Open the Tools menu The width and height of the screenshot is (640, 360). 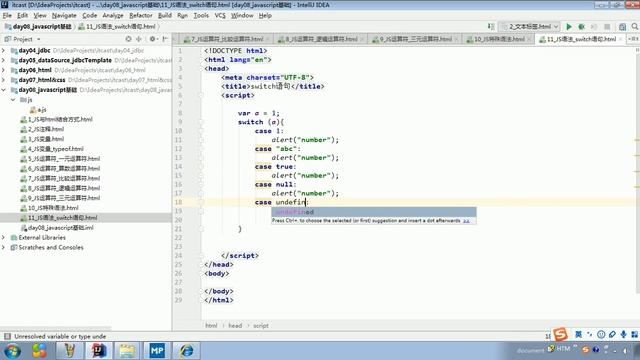(201, 16)
